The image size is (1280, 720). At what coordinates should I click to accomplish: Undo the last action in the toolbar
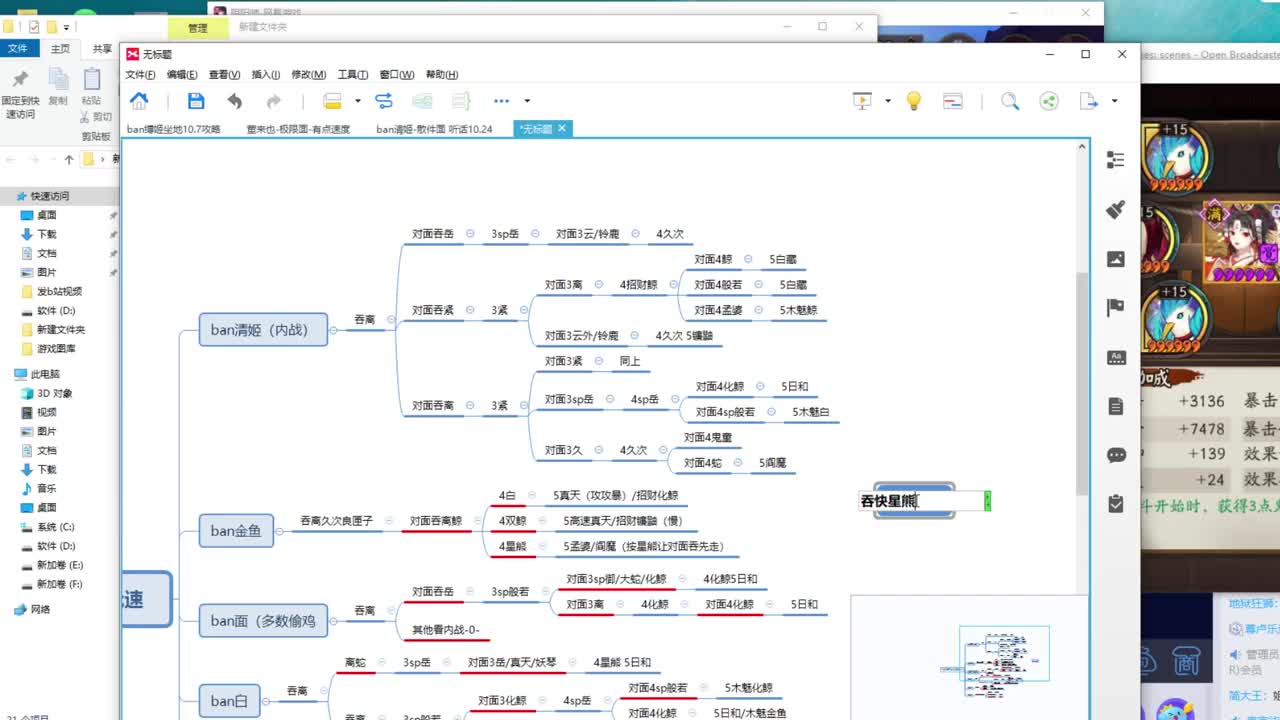click(x=235, y=100)
